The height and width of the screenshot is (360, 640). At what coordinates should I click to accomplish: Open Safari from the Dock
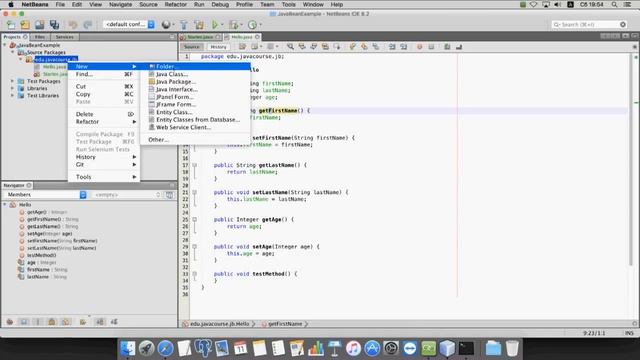tap(165, 348)
